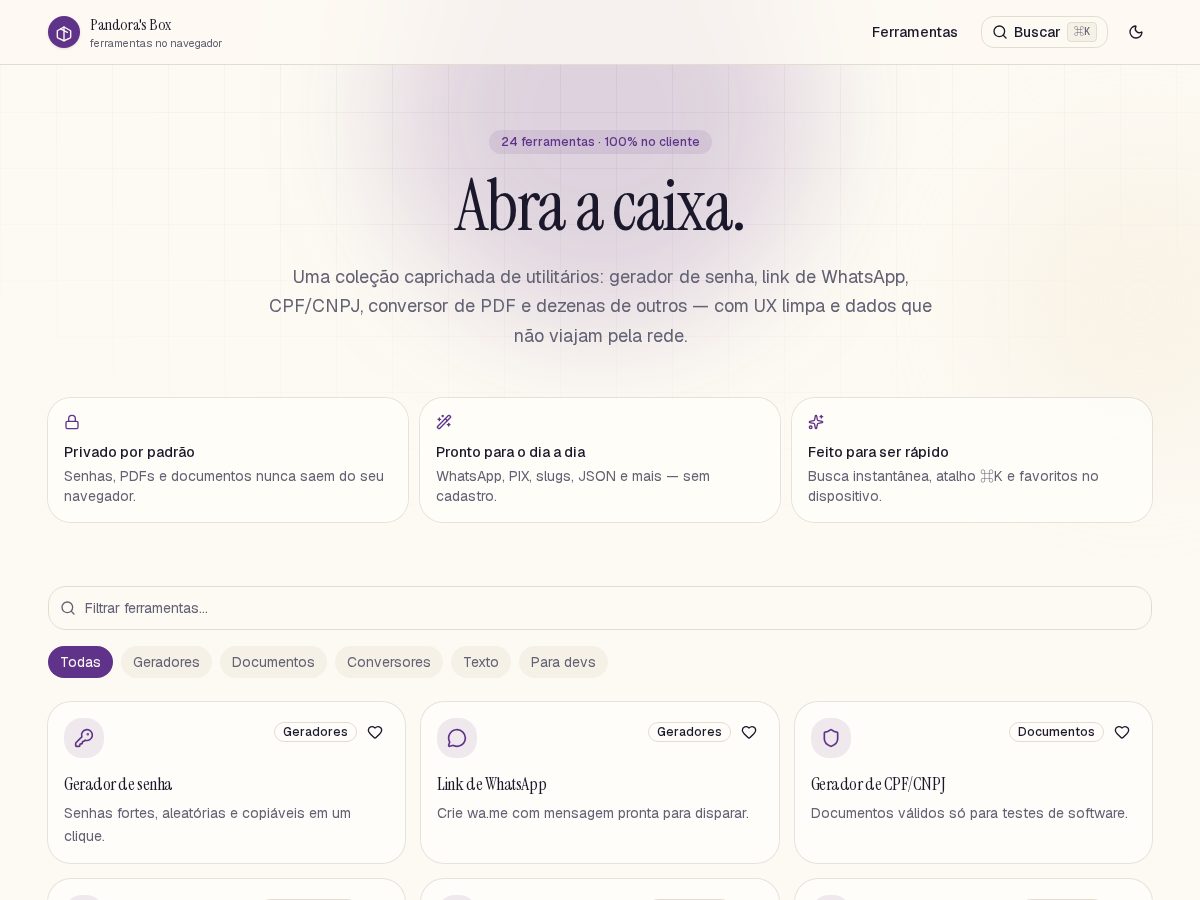Click the sparkles icon on Feito para ser rápido
Screen dimensions: 1200x900
tap(816, 422)
